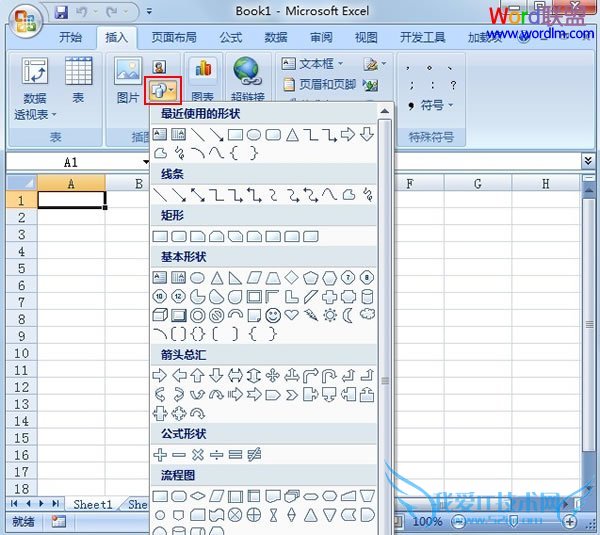Open the Shapes dropdown button

coord(163,91)
